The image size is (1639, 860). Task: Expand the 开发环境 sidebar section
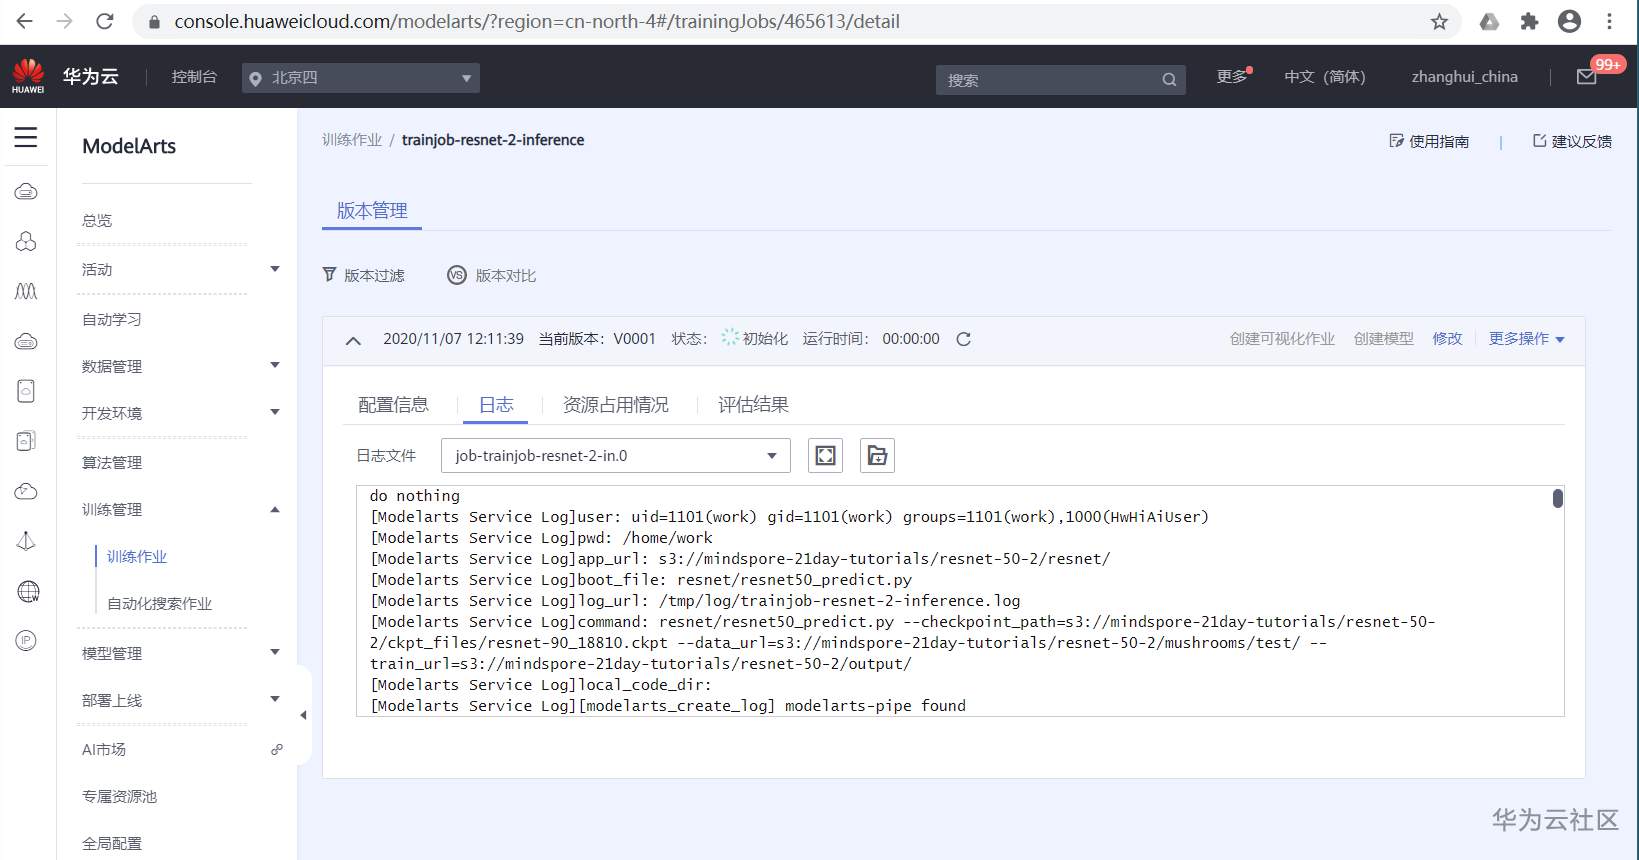click(x=275, y=412)
